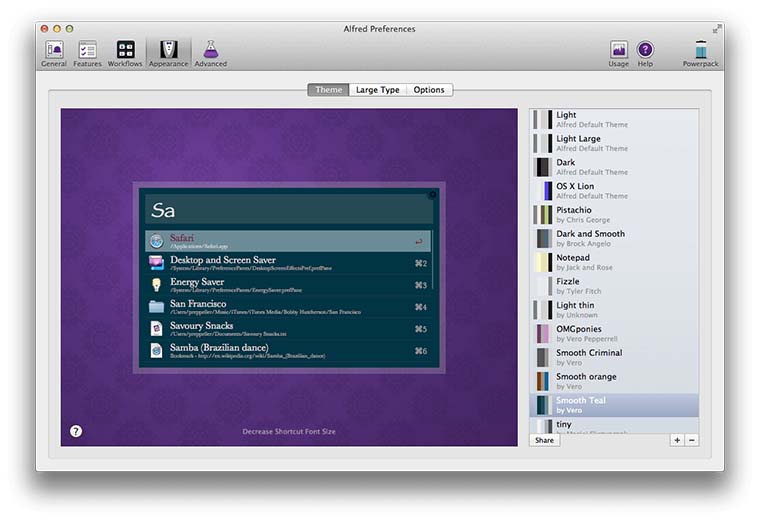The height and width of the screenshot is (521, 760).
Task: Click the ⌘2 shortcut label in preview
Action: pos(421,263)
